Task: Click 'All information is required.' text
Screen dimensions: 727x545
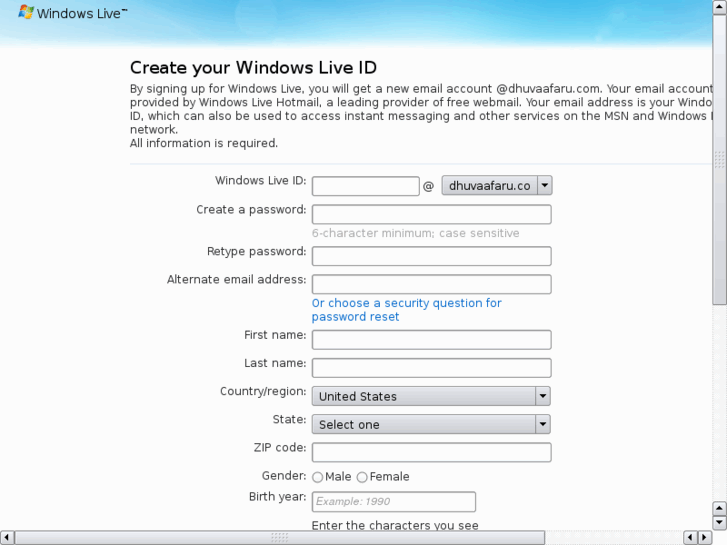Action: (204, 143)
